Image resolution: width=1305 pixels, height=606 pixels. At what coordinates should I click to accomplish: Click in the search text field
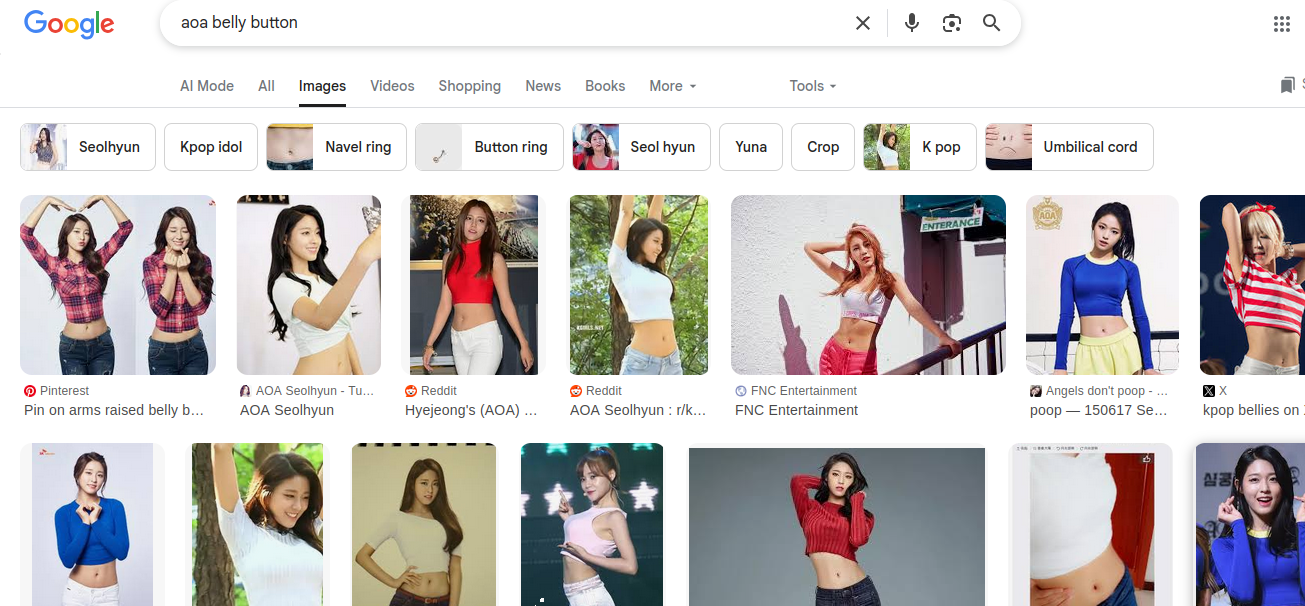click(510, 23)
